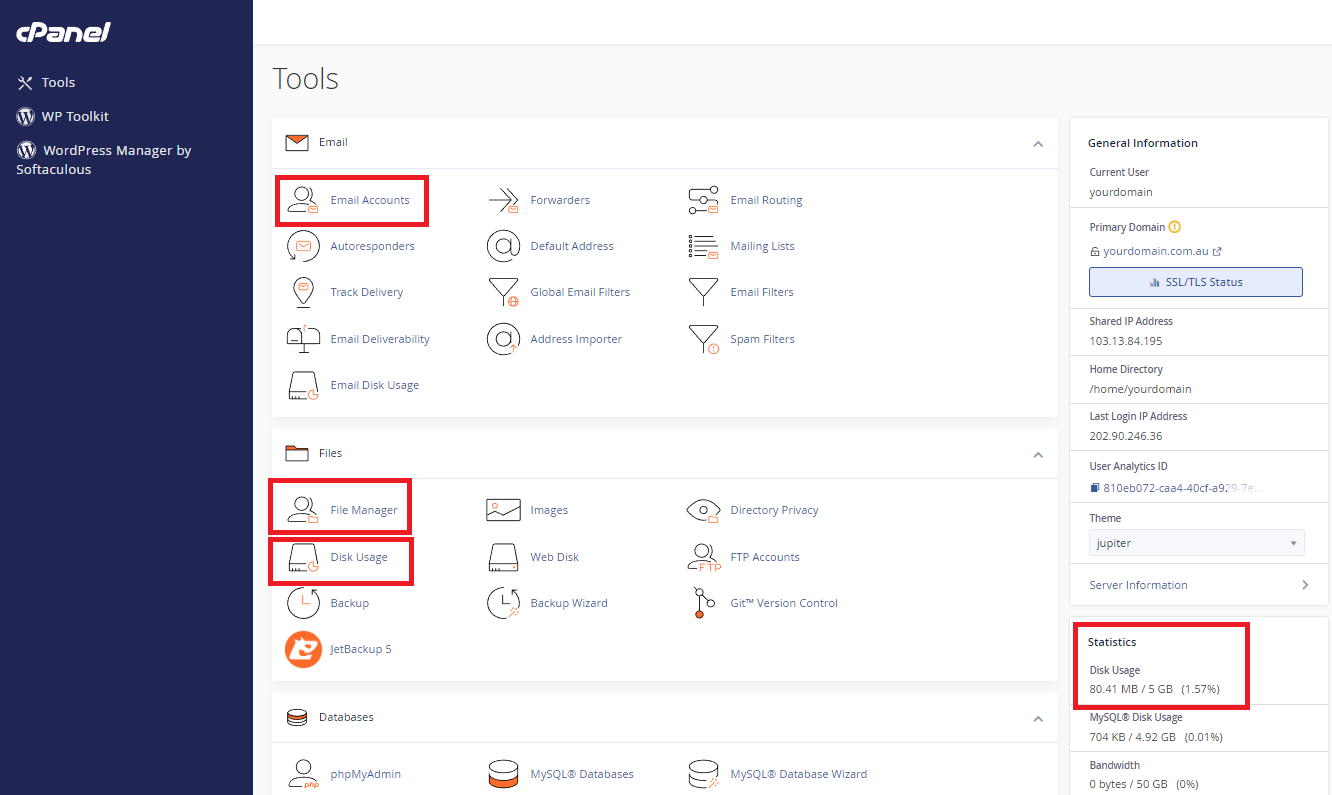Viewport: 1332px width, 795px height.
Task: Click the Last Login IP 202.90.246.36
Action: click(x=1125, y=436)
